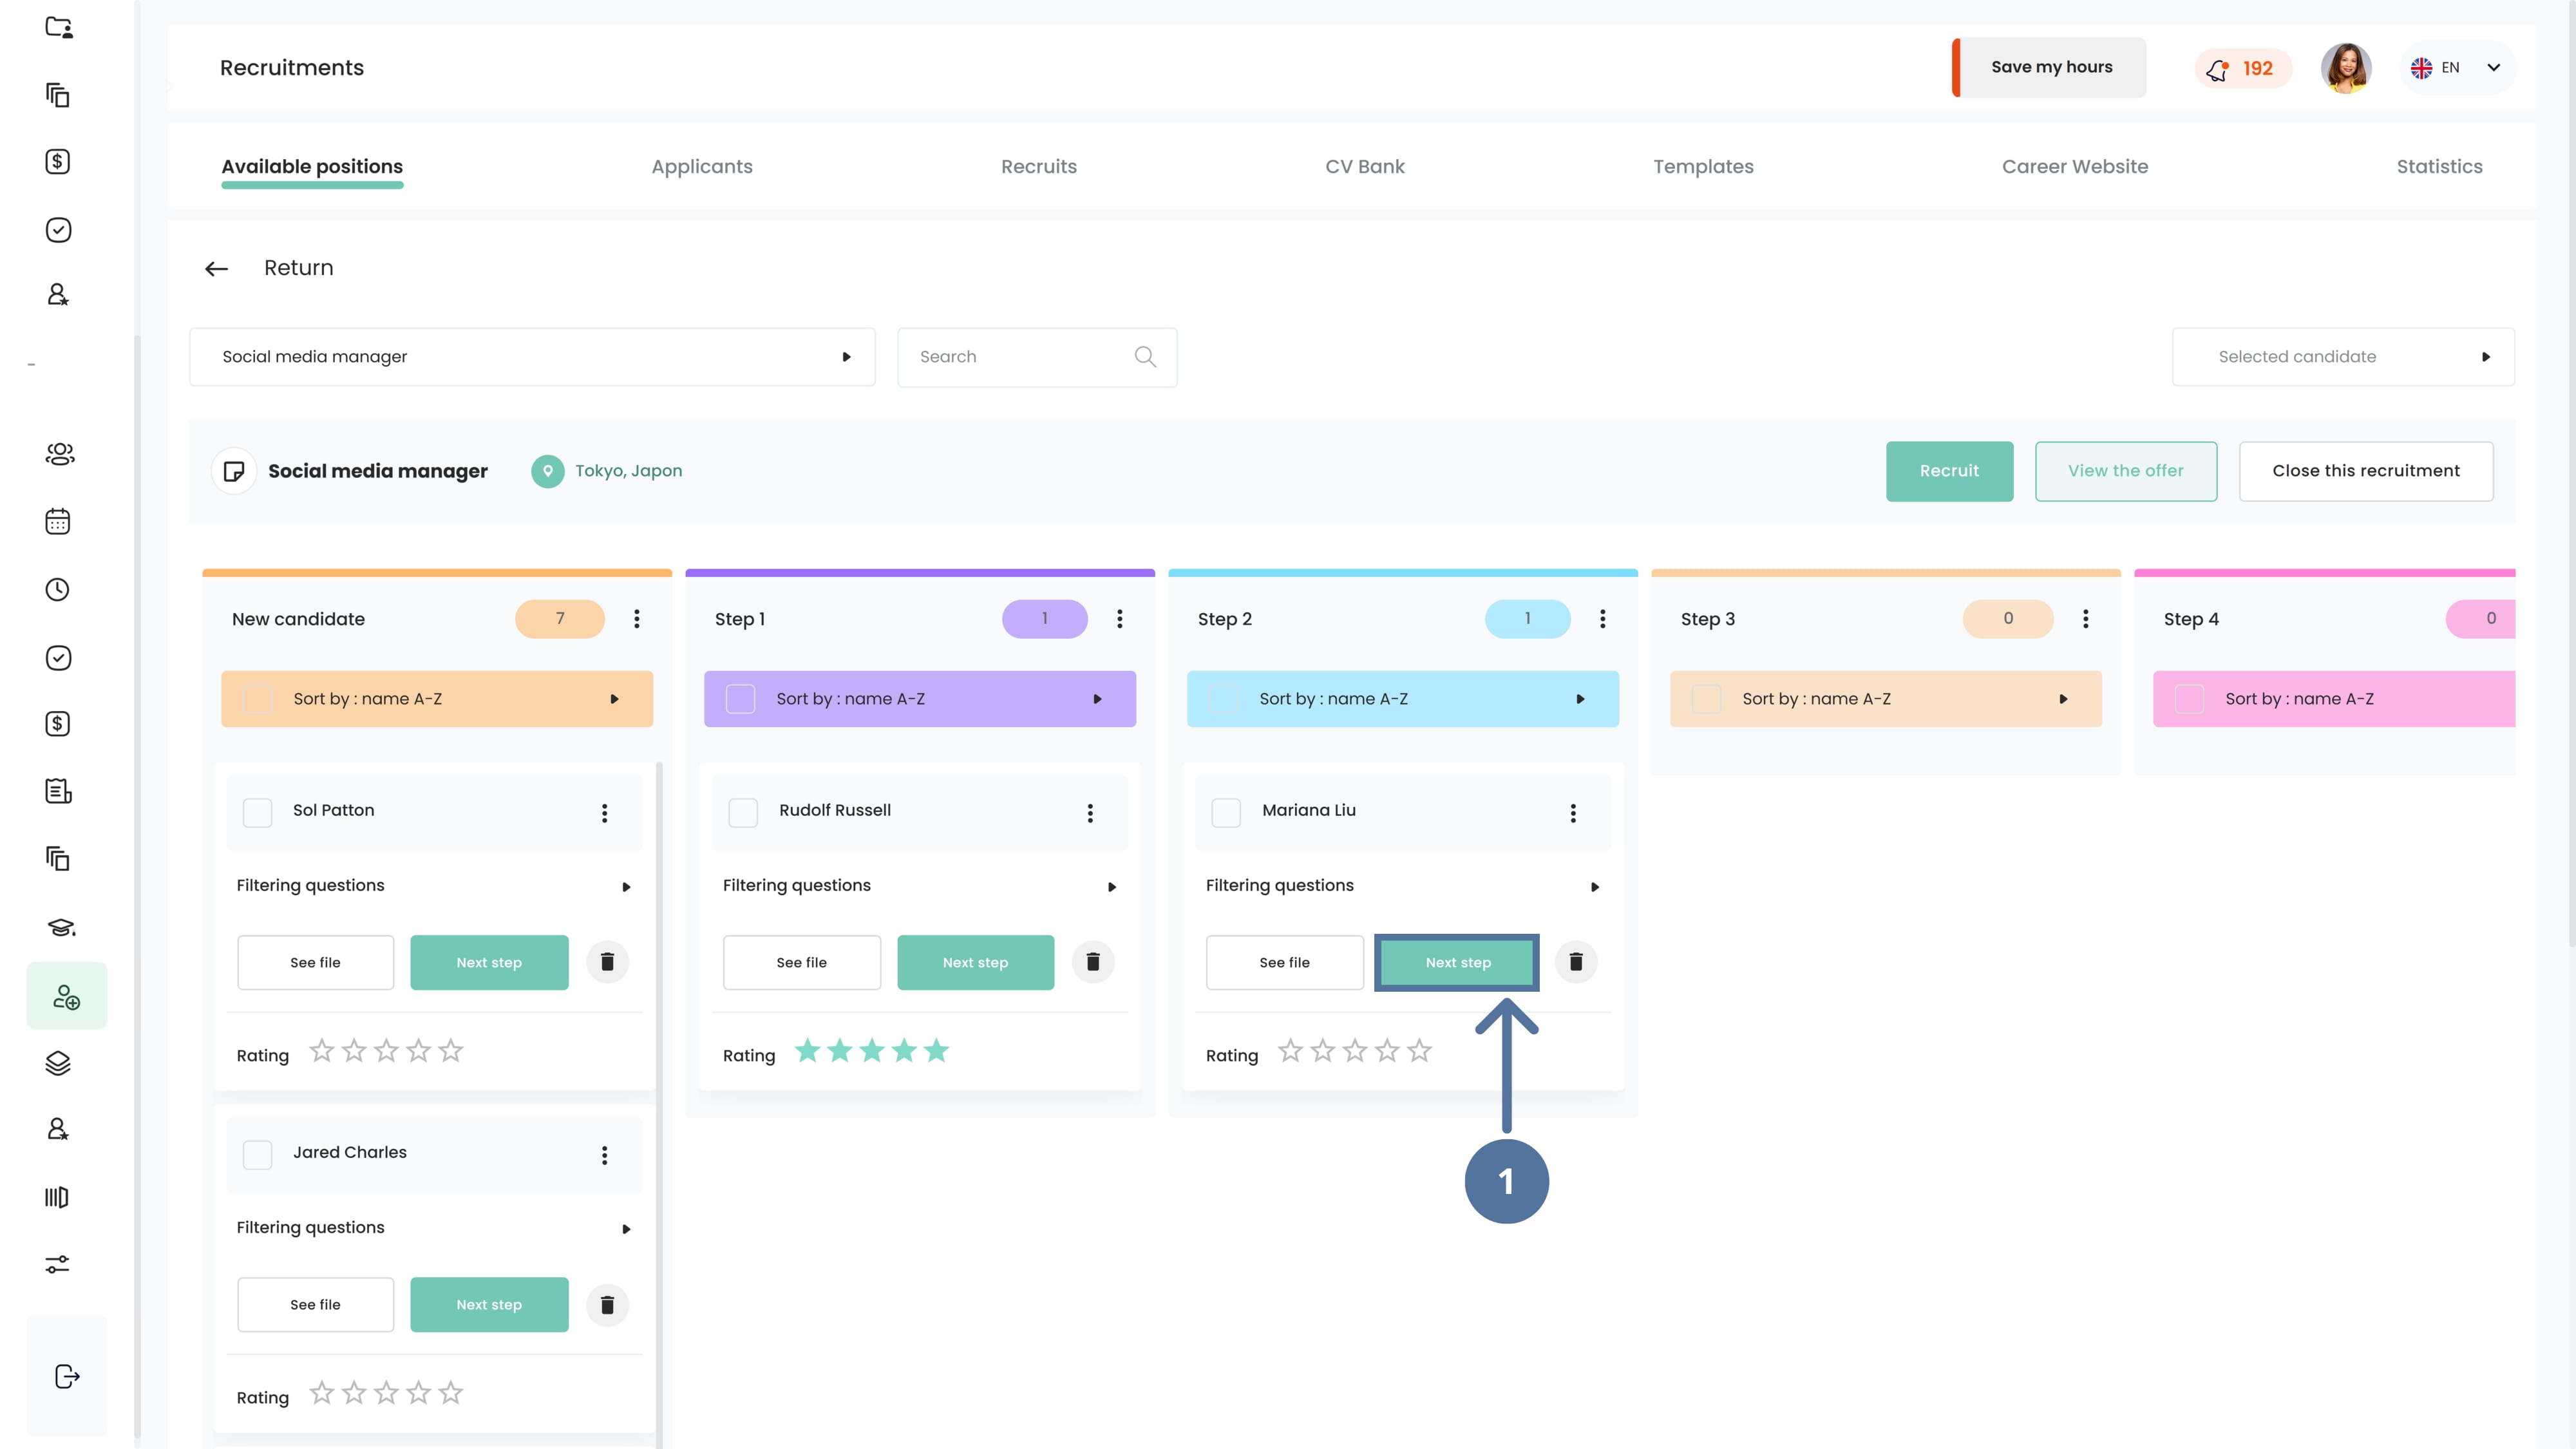Switch to the Applicants tab
This screenshot has height=1449, width=2576.
702,167
